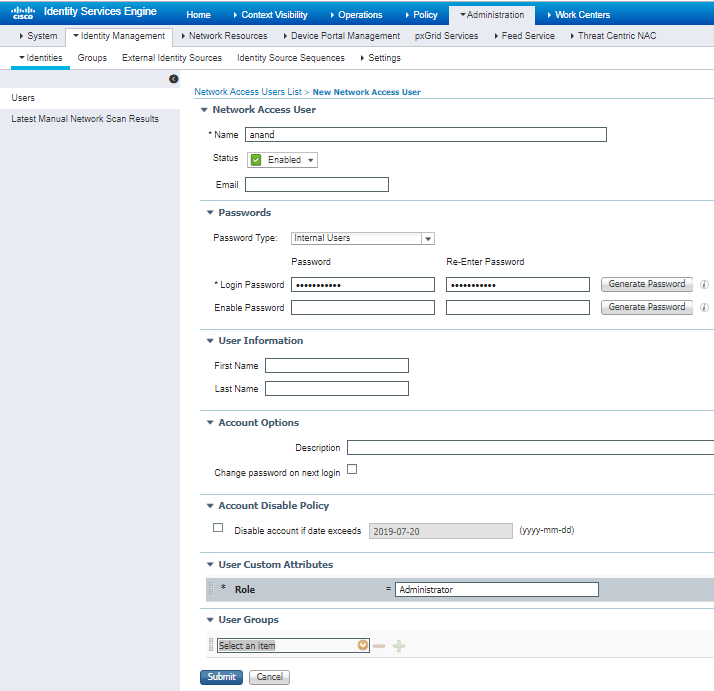
Task: Open the Policy menu
Action: (x=422, y=15)
